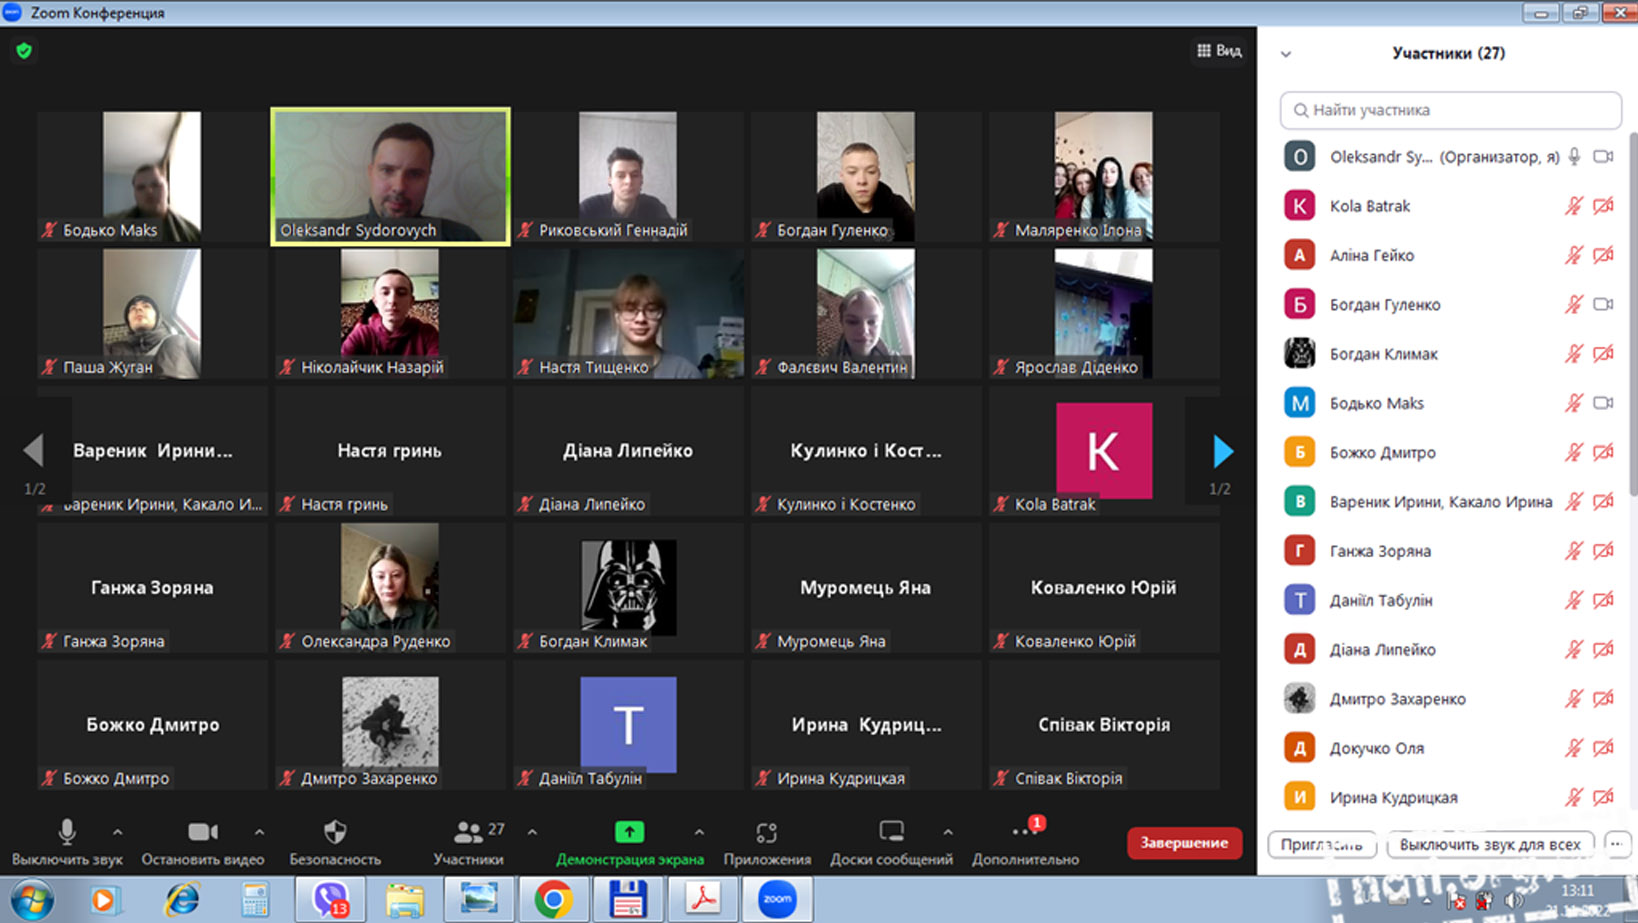Expand screen share options arrow
This screenshot has width=1638, height=923.
[699, 832]
